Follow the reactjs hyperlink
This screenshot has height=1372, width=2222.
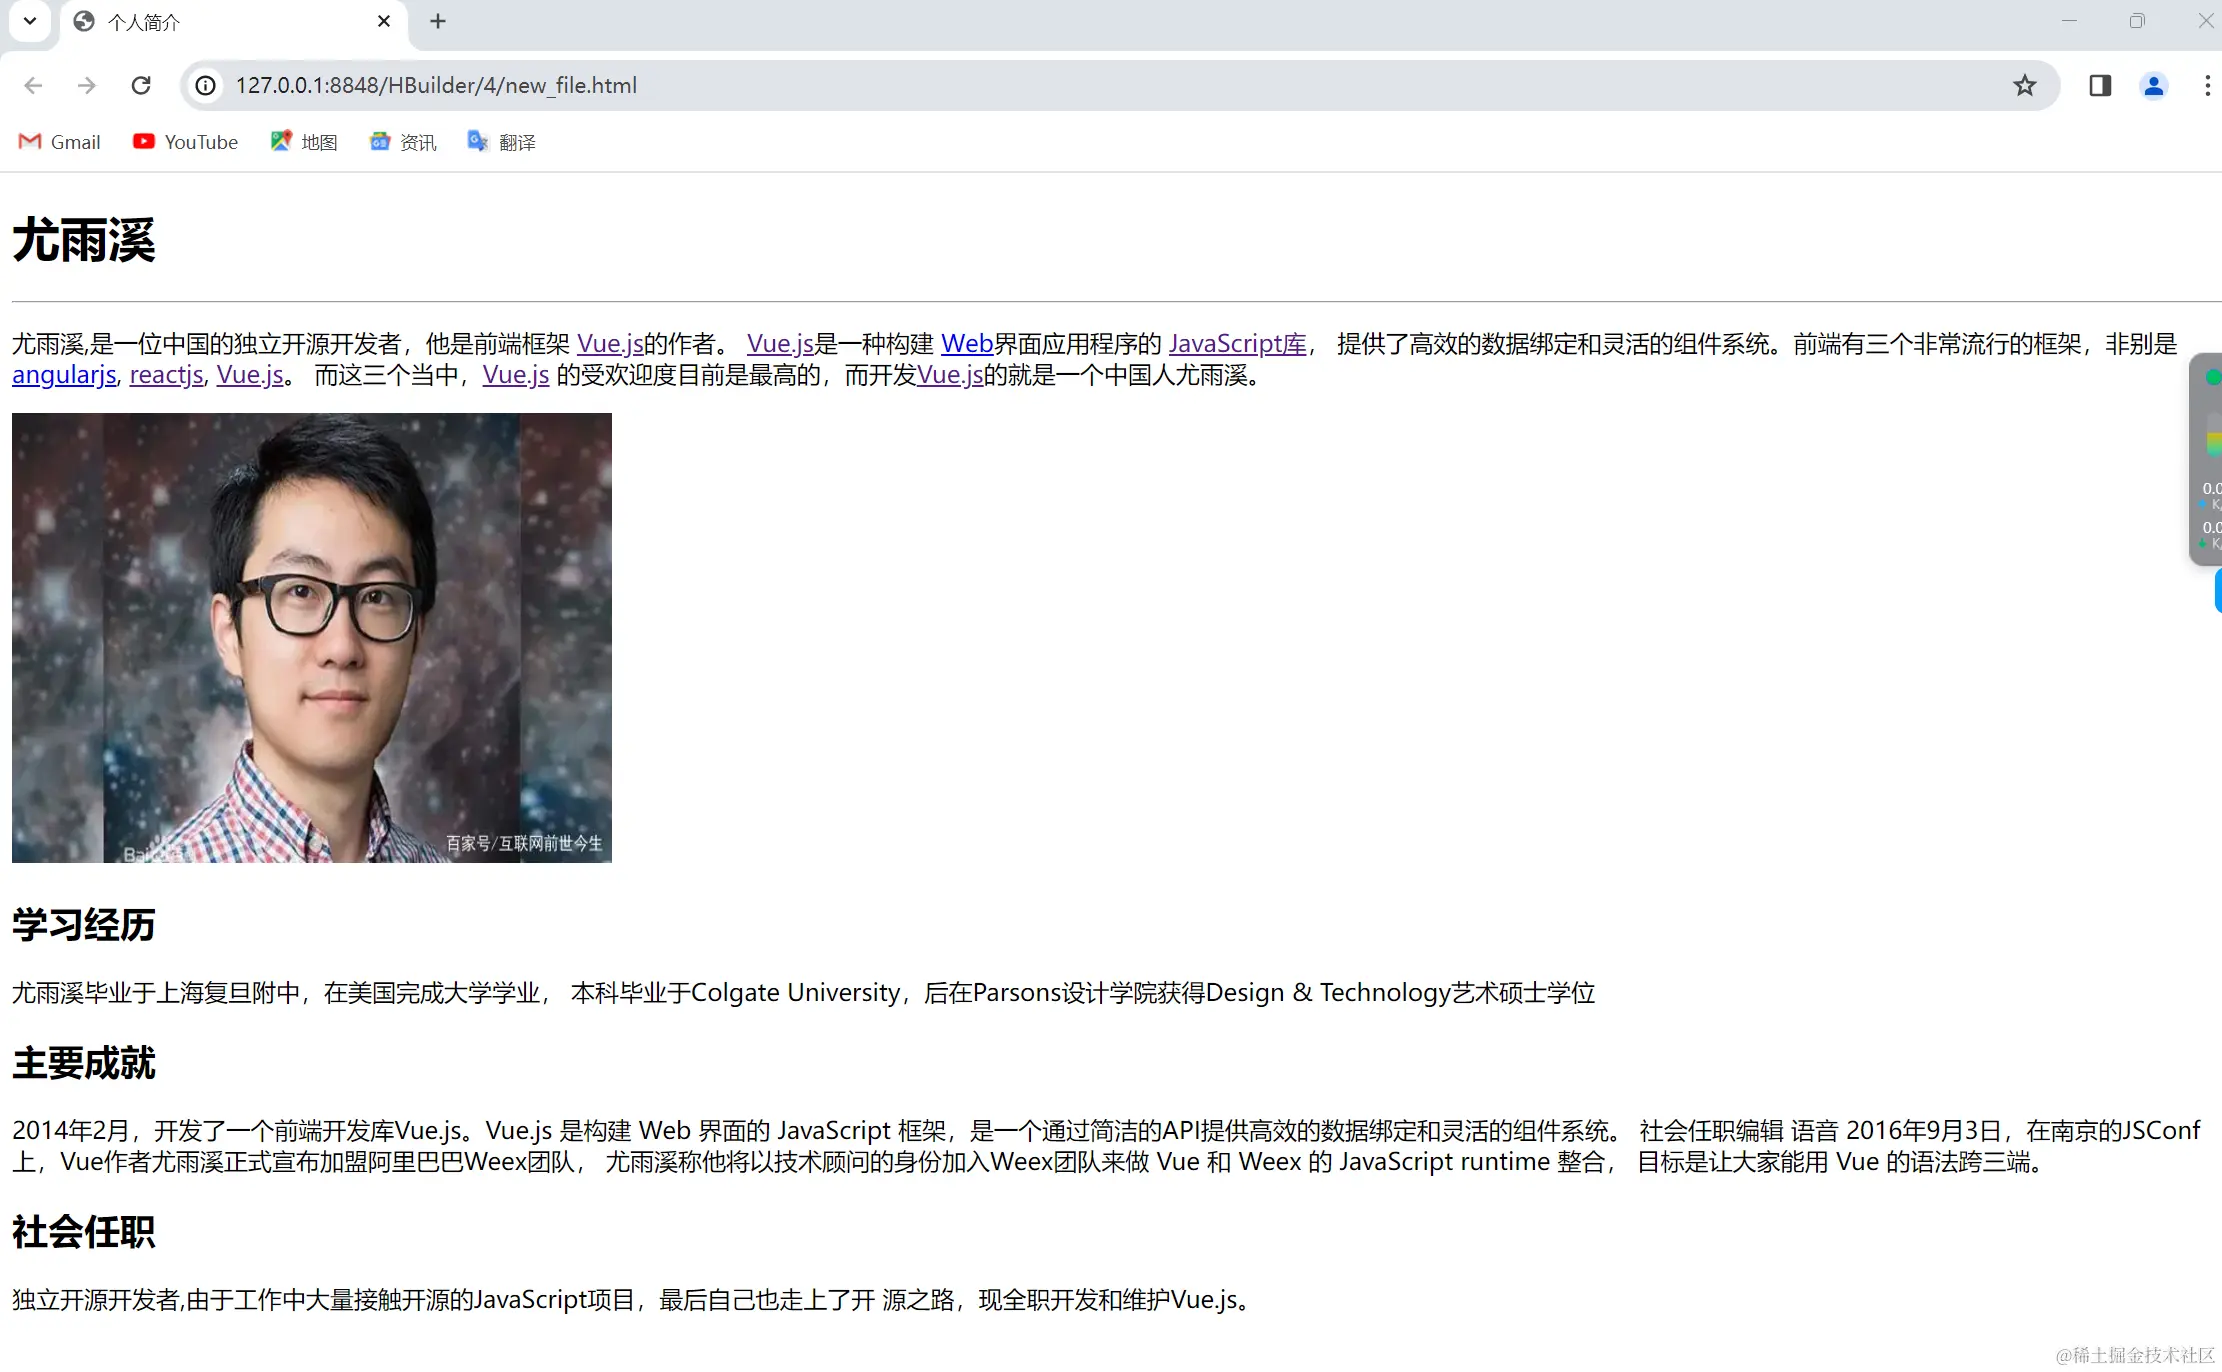tap(166, 375)
